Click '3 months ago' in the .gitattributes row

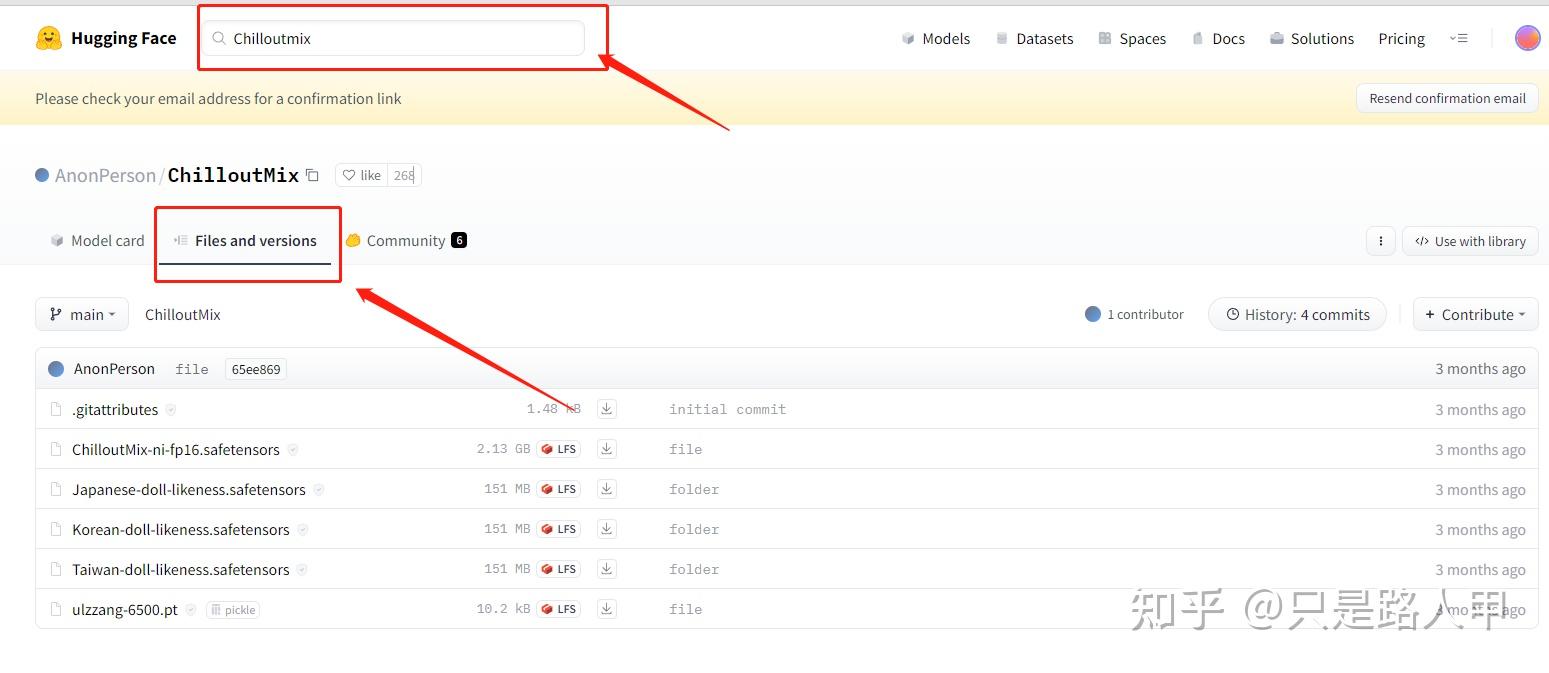point(1480,409)
